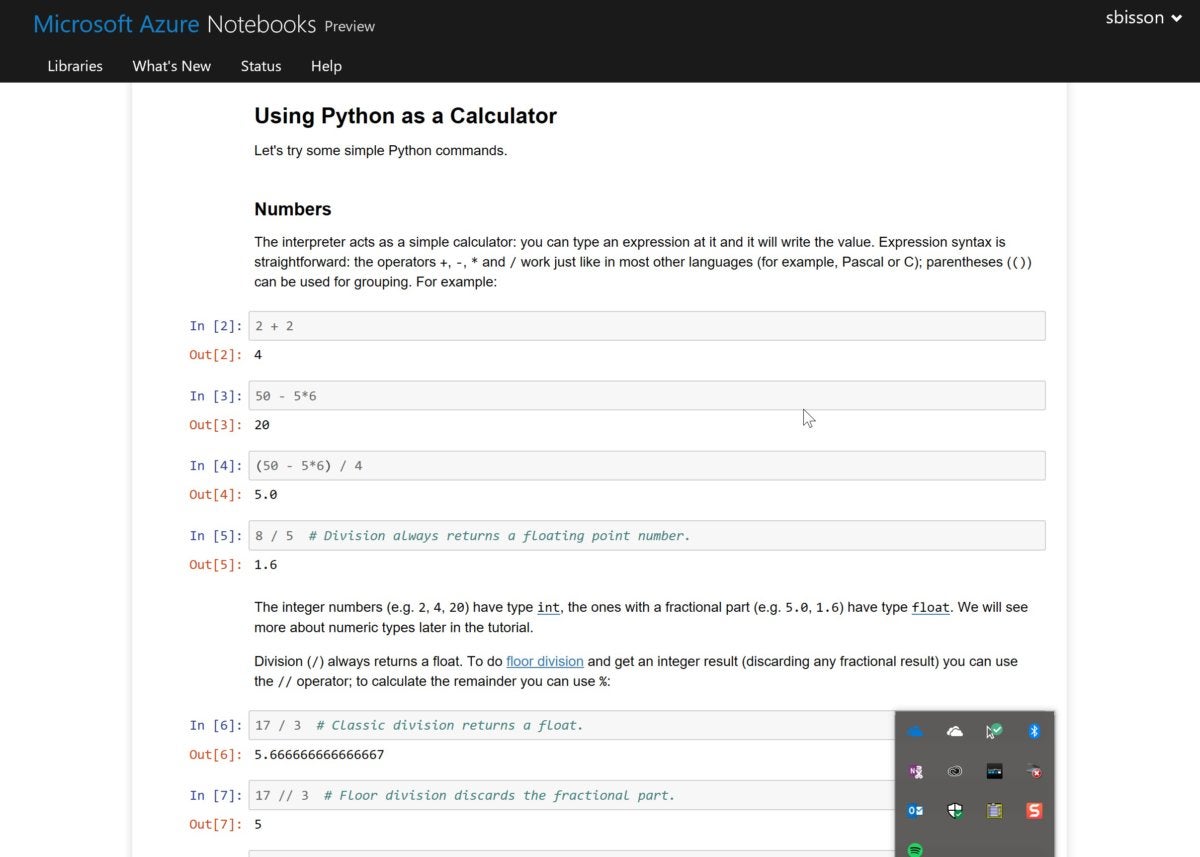Click the code cell with 8 / 5

click(647, 535)
